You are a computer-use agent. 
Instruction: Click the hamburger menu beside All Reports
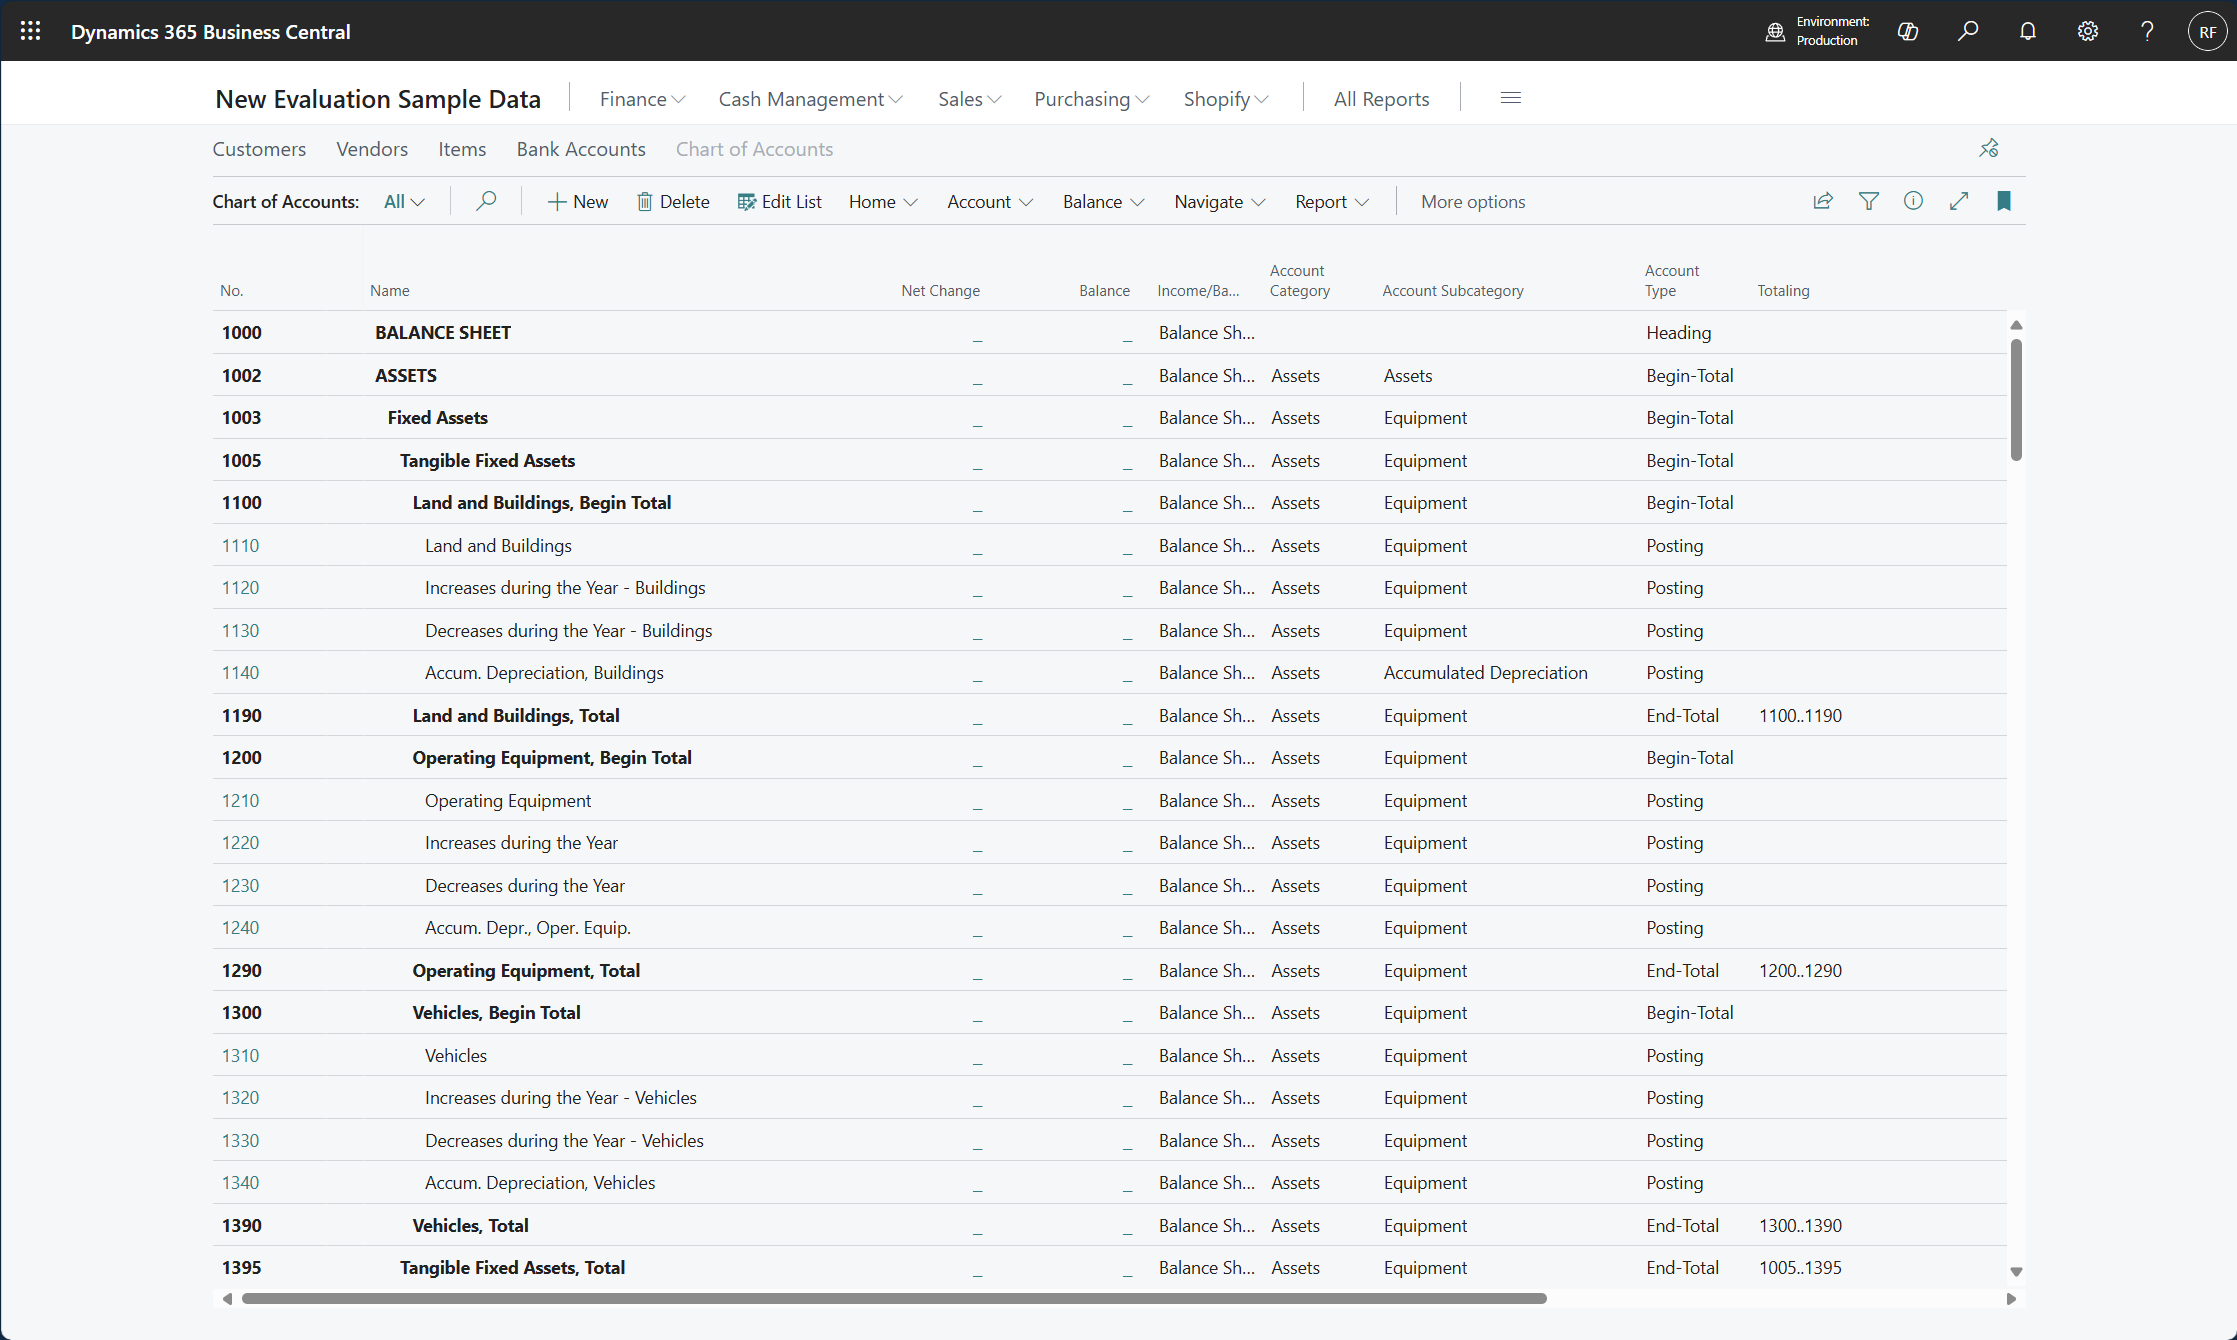coord(1511,98)
